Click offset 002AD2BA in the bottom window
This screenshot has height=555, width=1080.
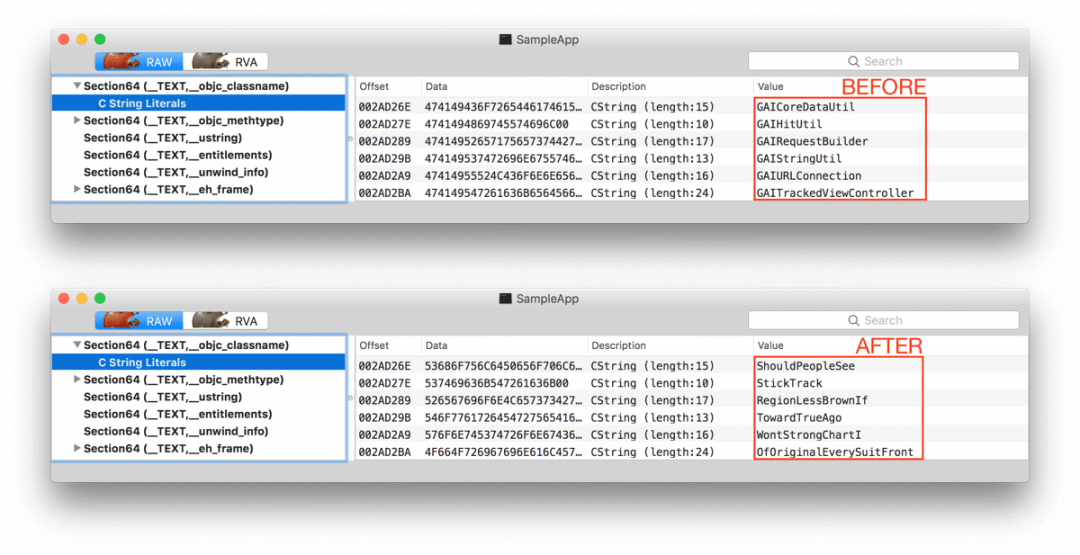384,452
